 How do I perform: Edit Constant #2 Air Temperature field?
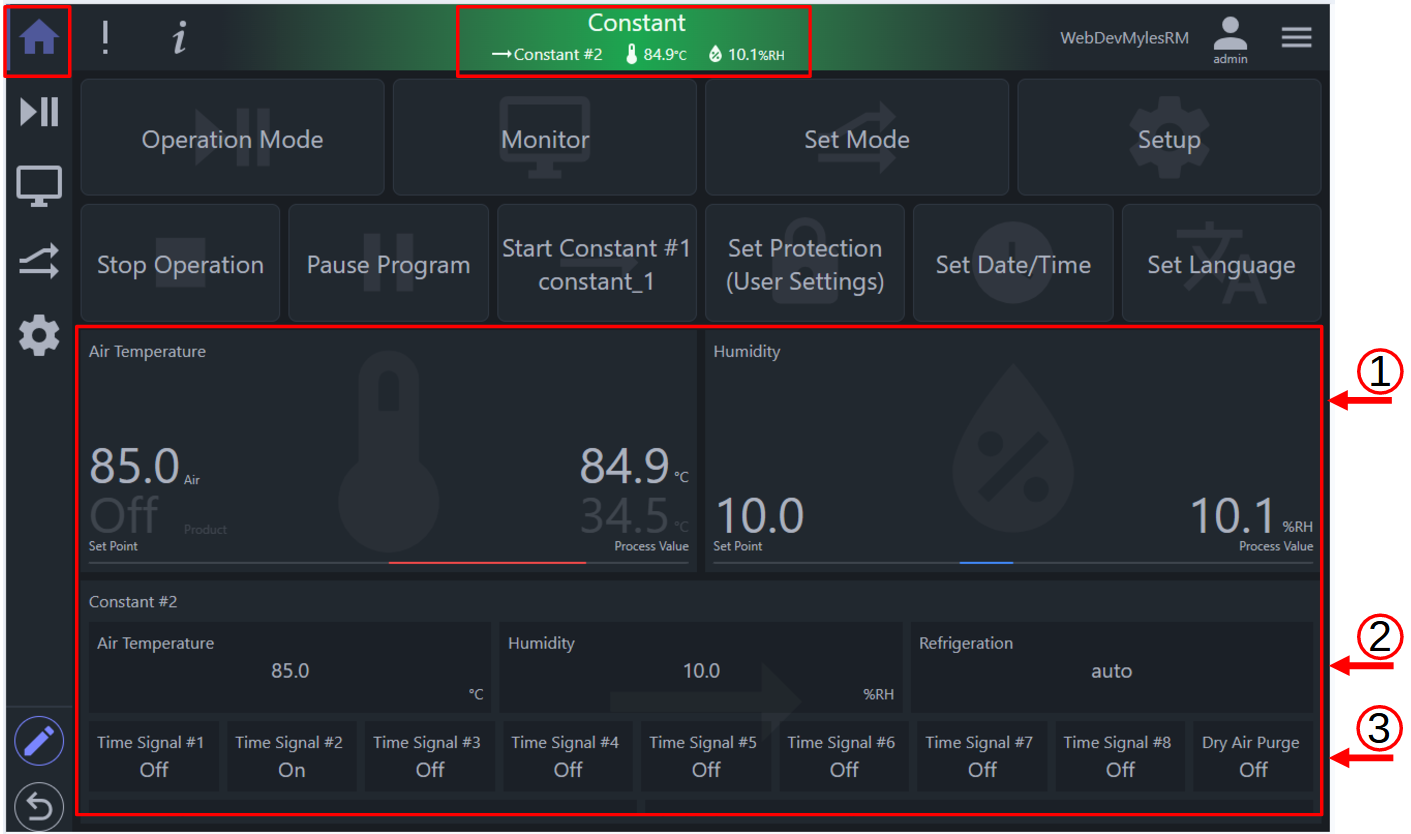[x=290, y=667]
